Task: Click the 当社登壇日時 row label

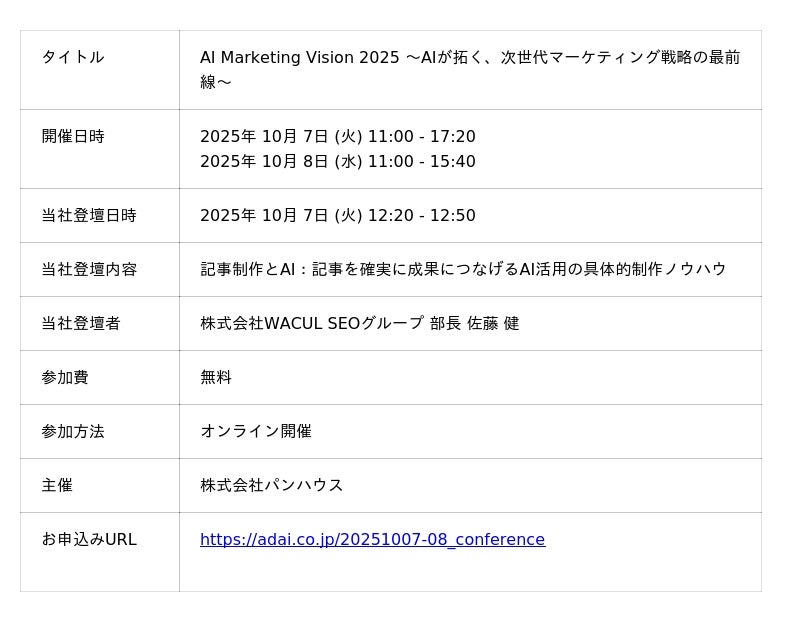Action: click(x=89, y=216)
